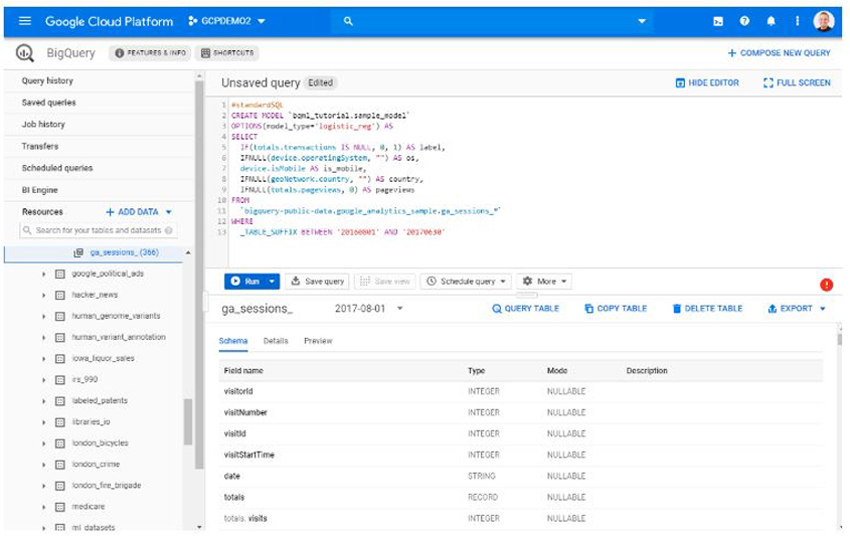
Task: Open Transfers
Action: [40, 146]
